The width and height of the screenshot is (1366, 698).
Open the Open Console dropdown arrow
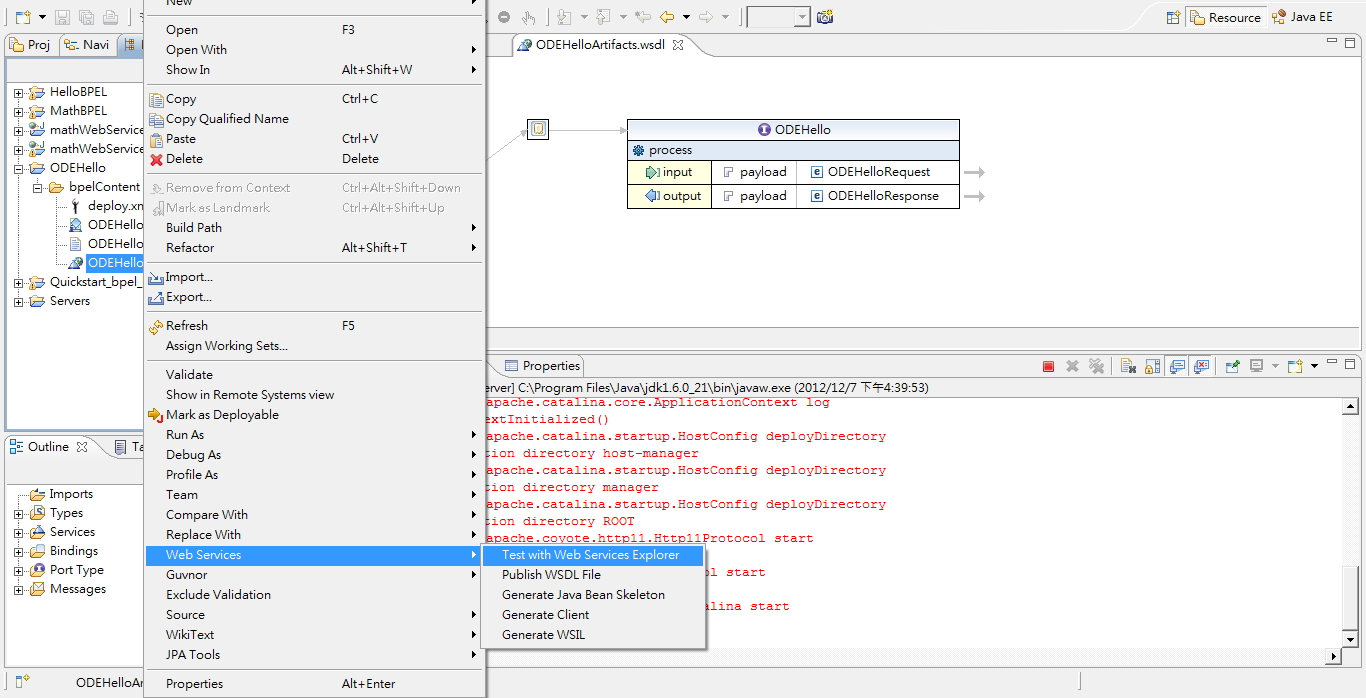(1314, 366)
